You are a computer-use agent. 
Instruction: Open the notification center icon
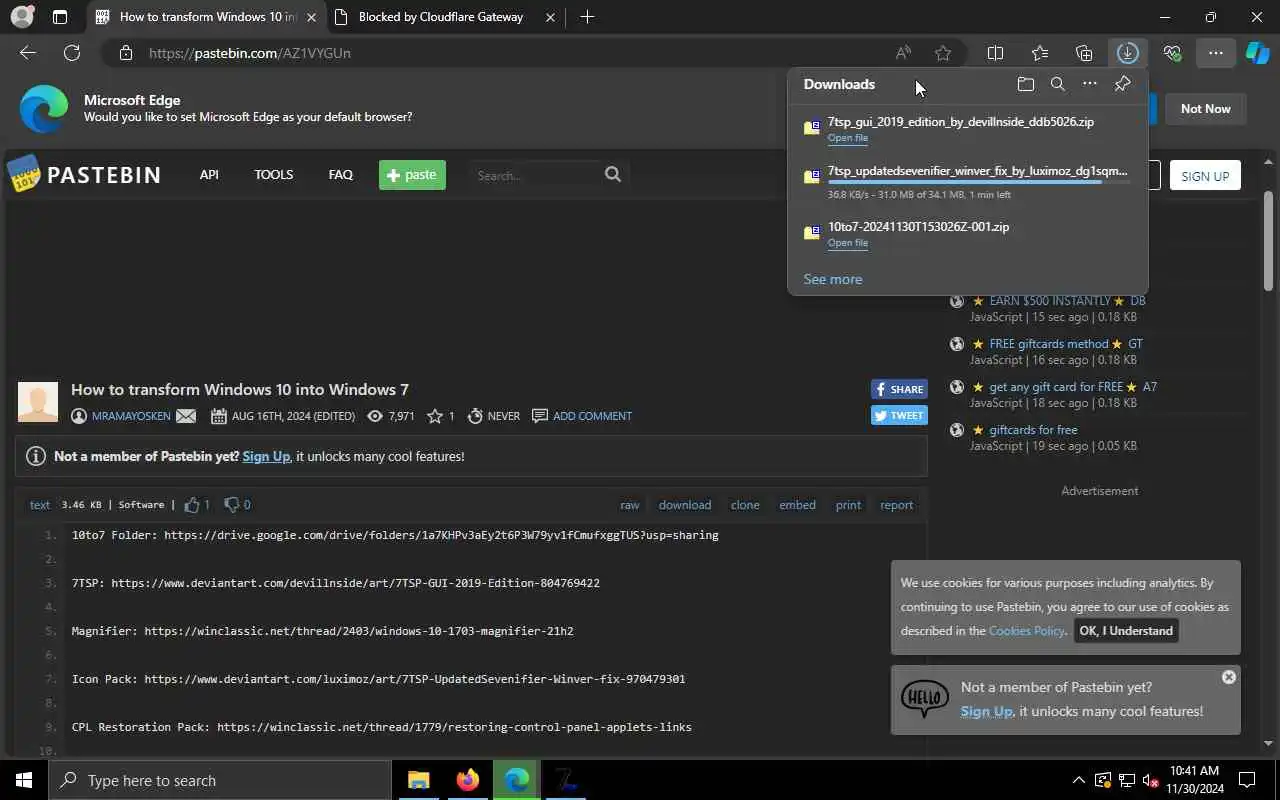pos(1247,780)
